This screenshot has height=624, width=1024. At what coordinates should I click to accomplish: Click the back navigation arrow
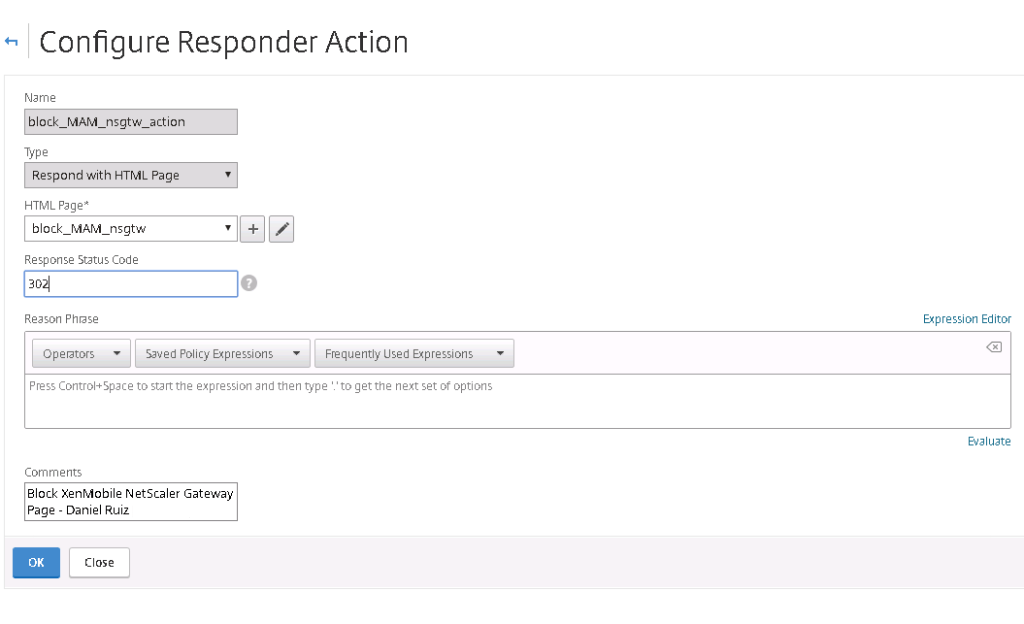[x=12, y=42]
